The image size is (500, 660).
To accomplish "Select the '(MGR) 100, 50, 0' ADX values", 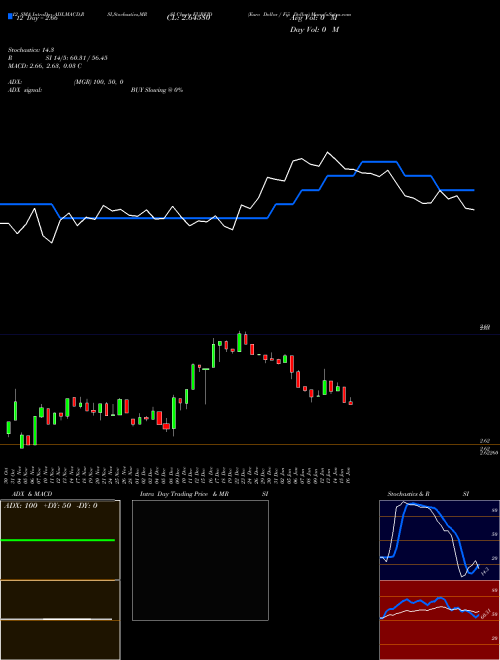I will point(98,82).
